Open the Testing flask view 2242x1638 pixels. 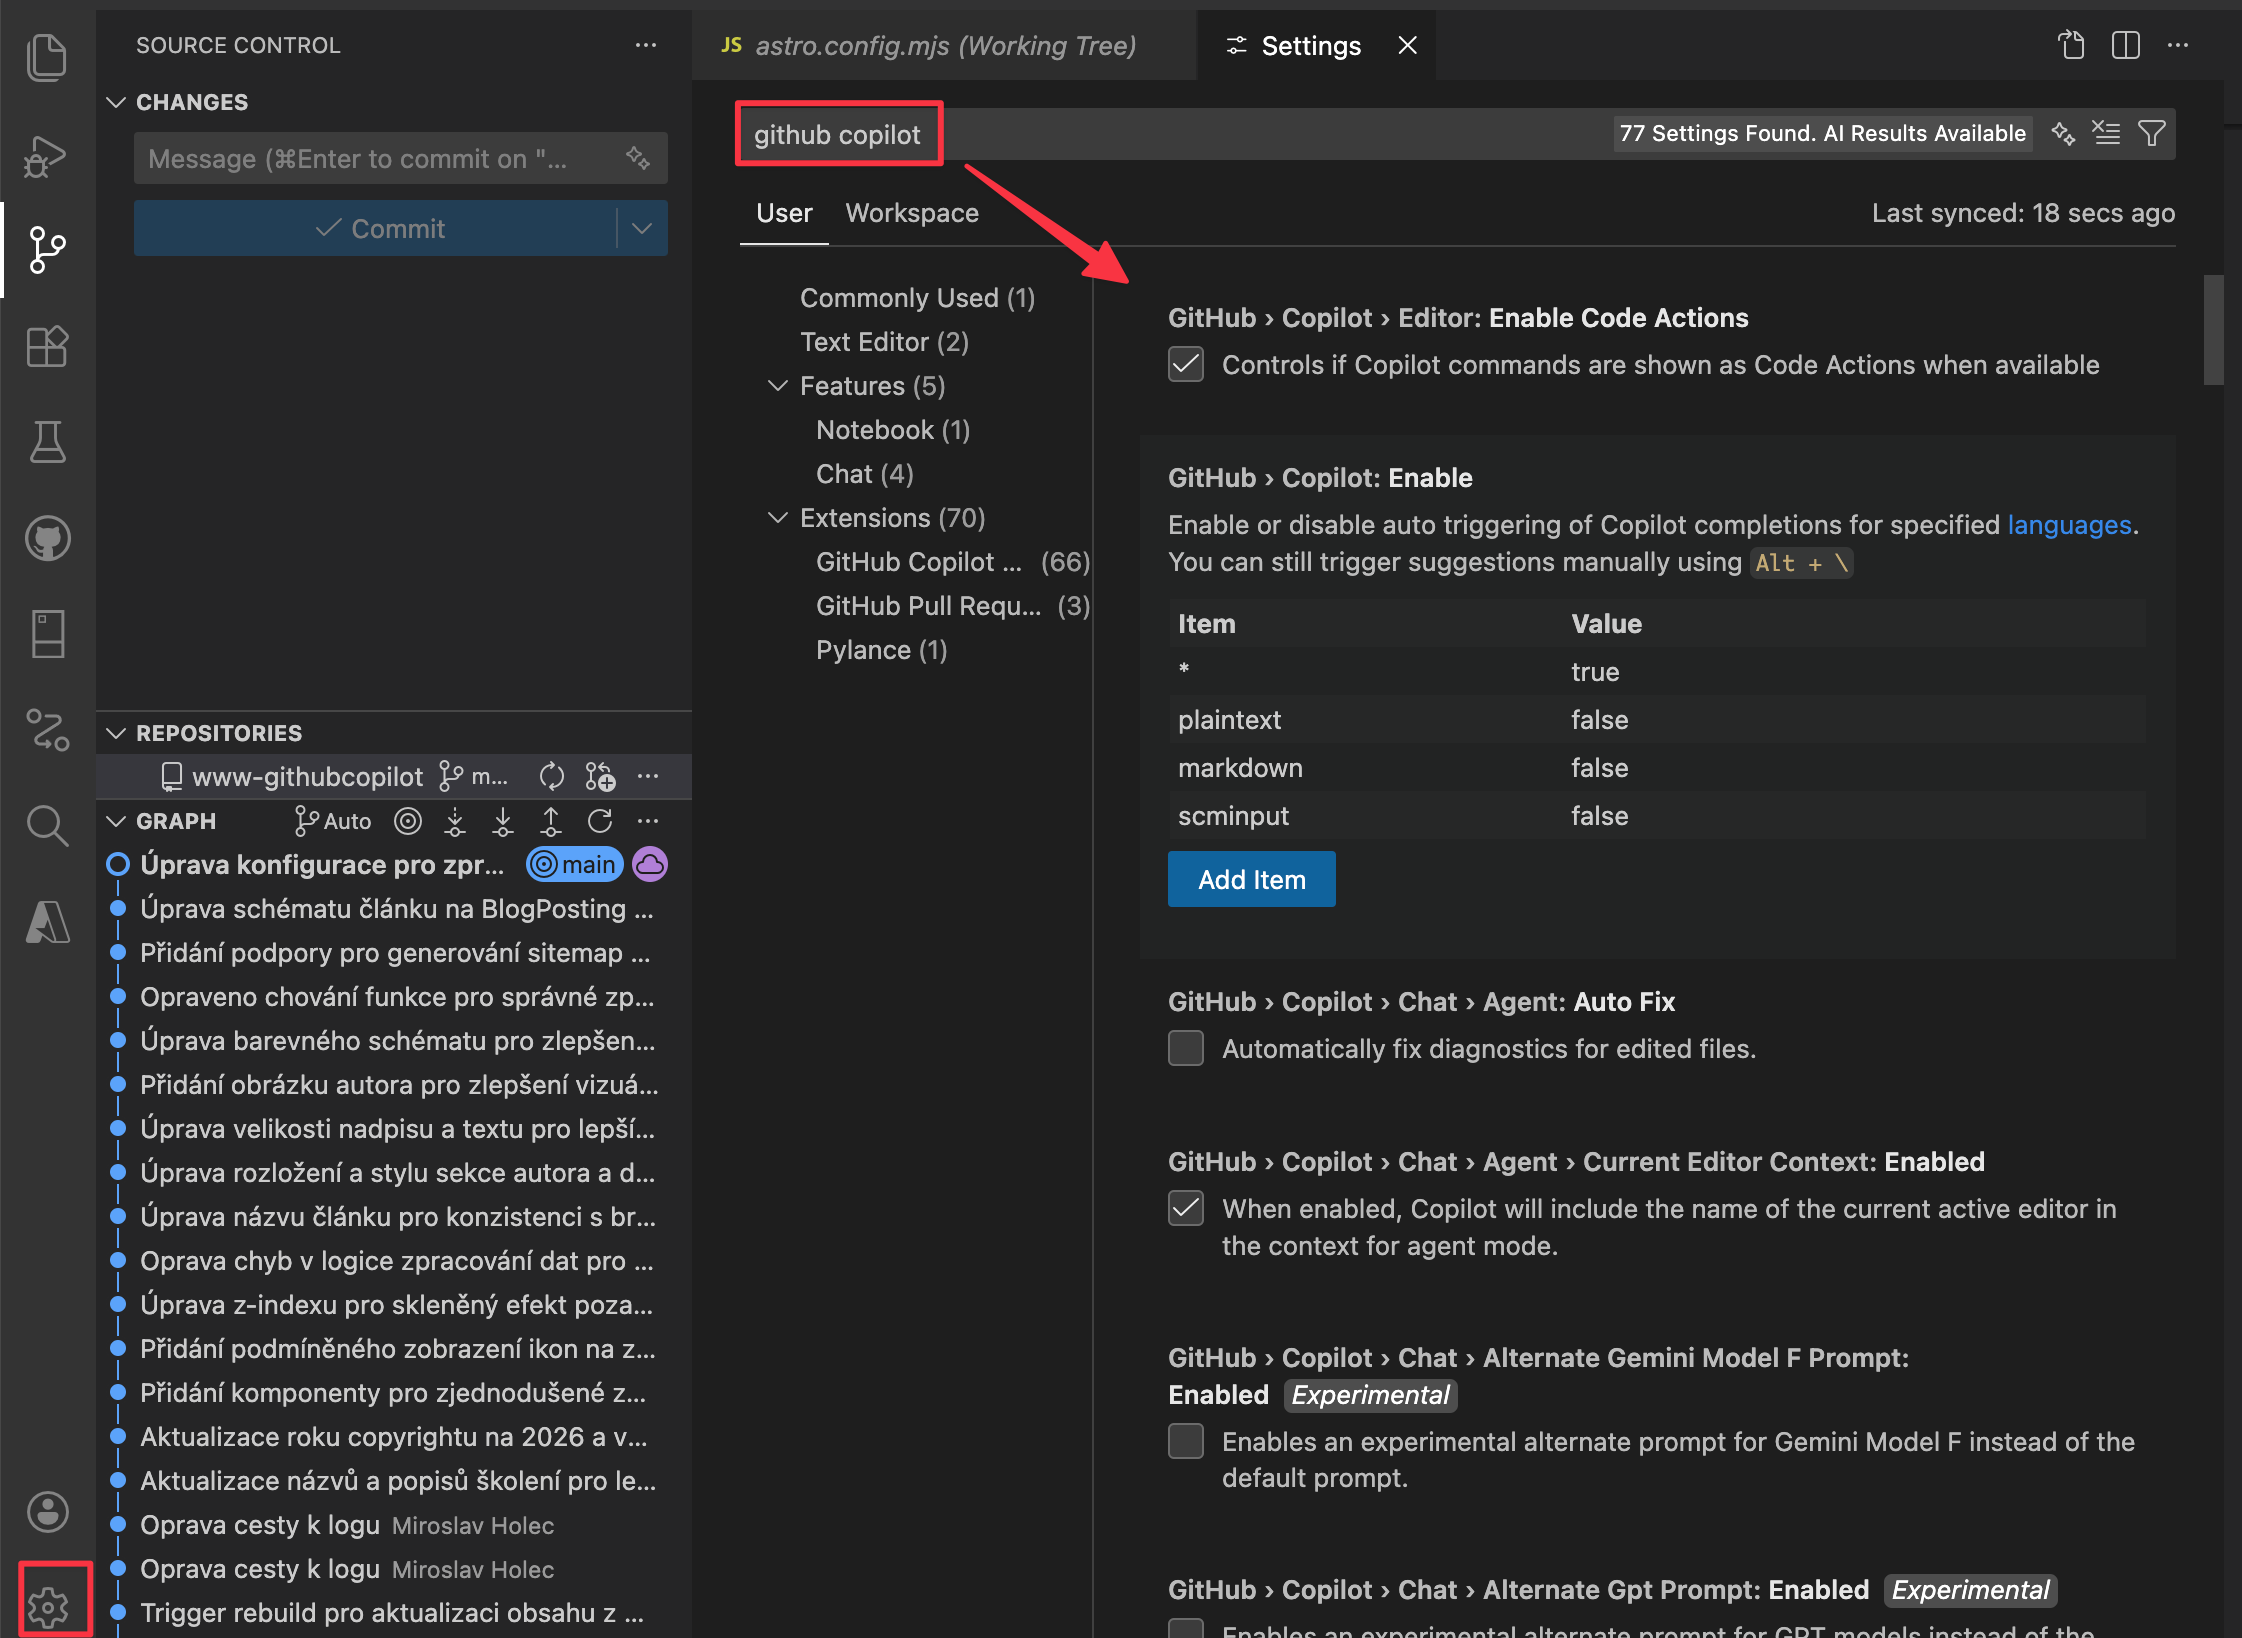pos(46,442)
